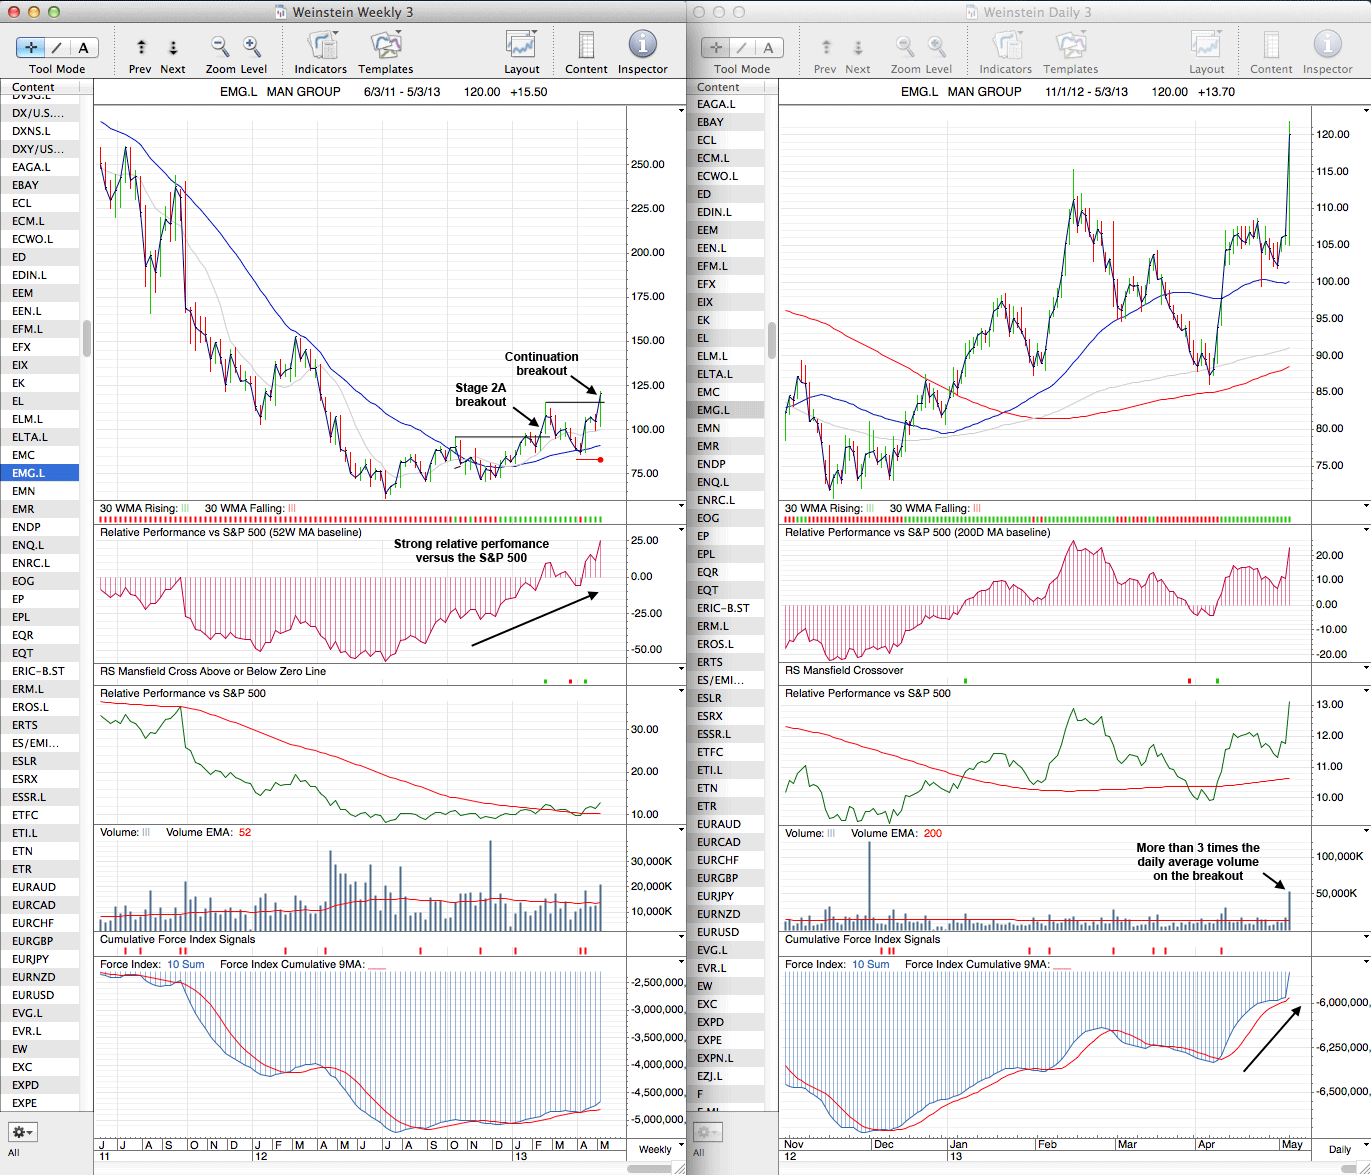Open Indicators in the Weekly window toolbar
1371x1175 pixels.
point(321,47)
